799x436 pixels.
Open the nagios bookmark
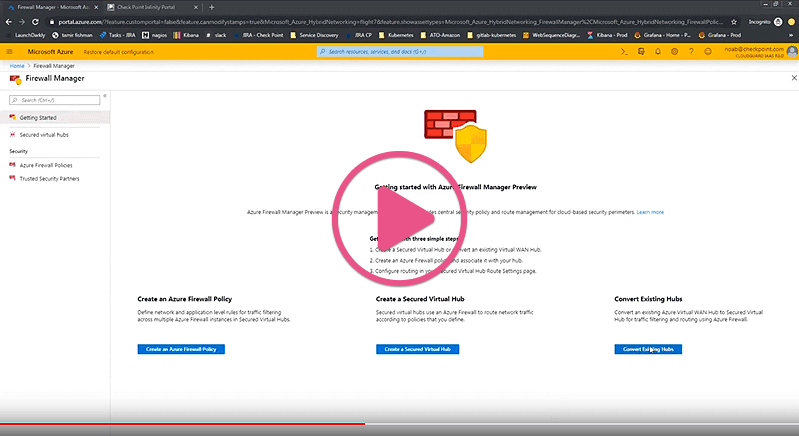(154, 35)
